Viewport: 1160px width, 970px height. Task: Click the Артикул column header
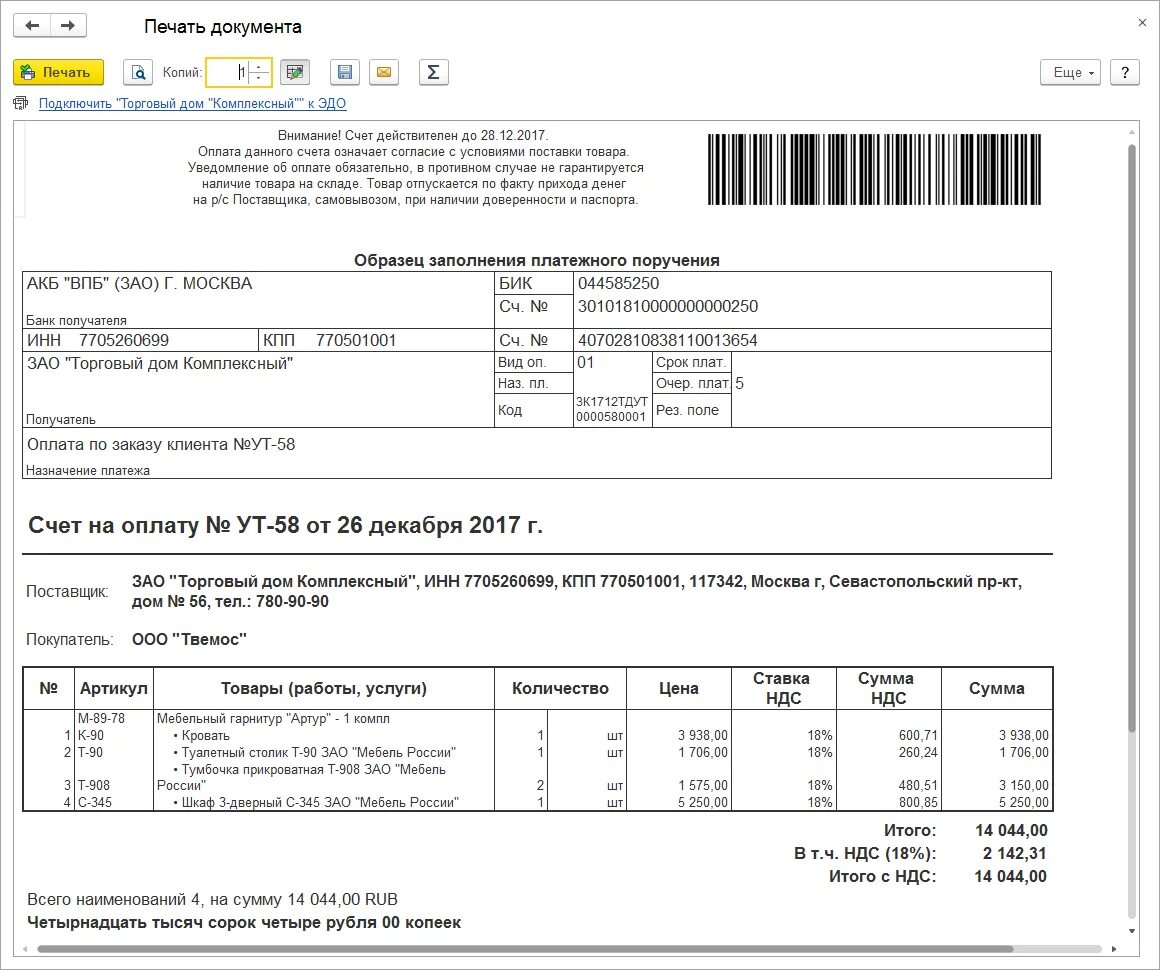tap(114, 688)
